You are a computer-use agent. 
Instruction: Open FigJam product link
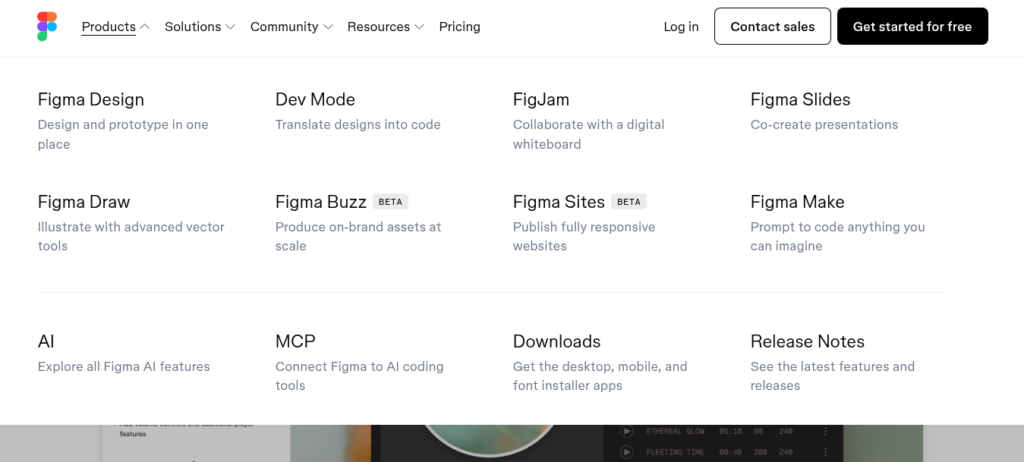(541, 99)
